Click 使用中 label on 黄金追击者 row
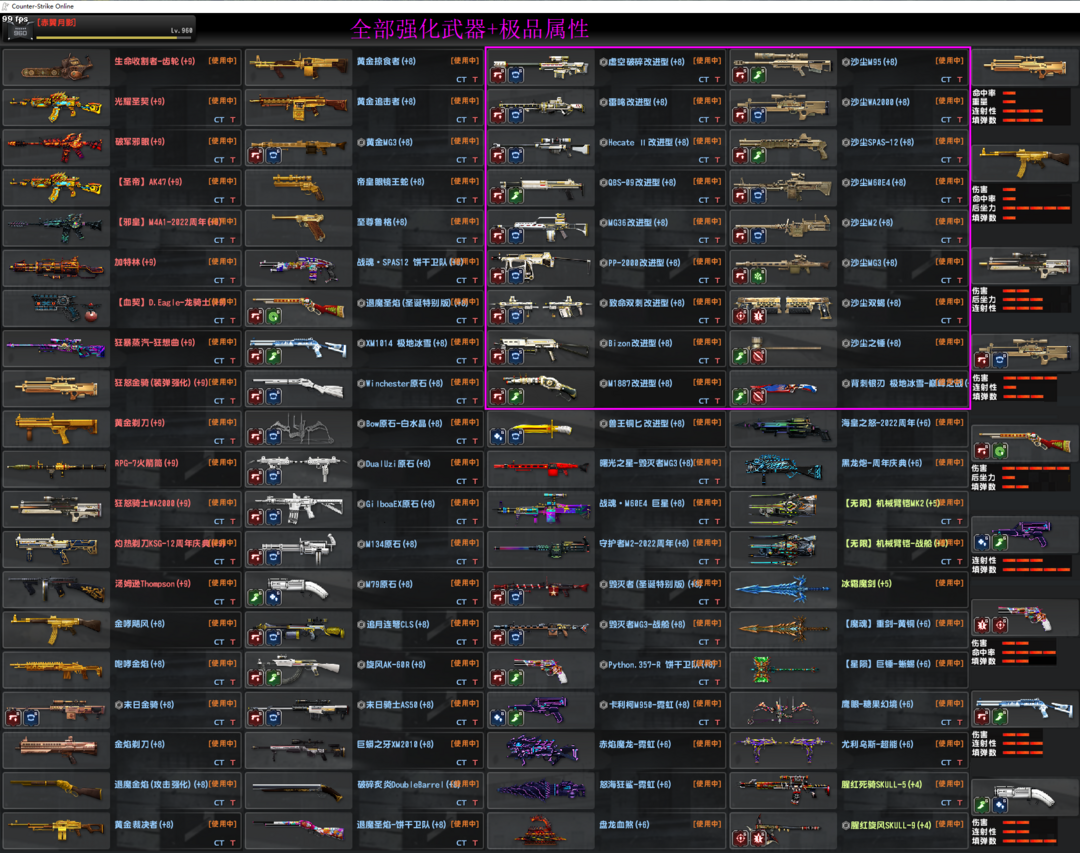The image size is (1080, 853). coord(465,101)
